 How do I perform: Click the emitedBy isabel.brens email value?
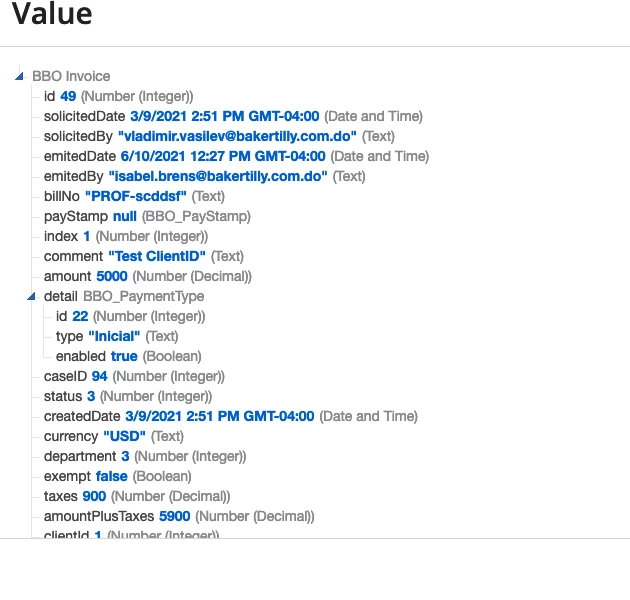[x=218, y=176]
